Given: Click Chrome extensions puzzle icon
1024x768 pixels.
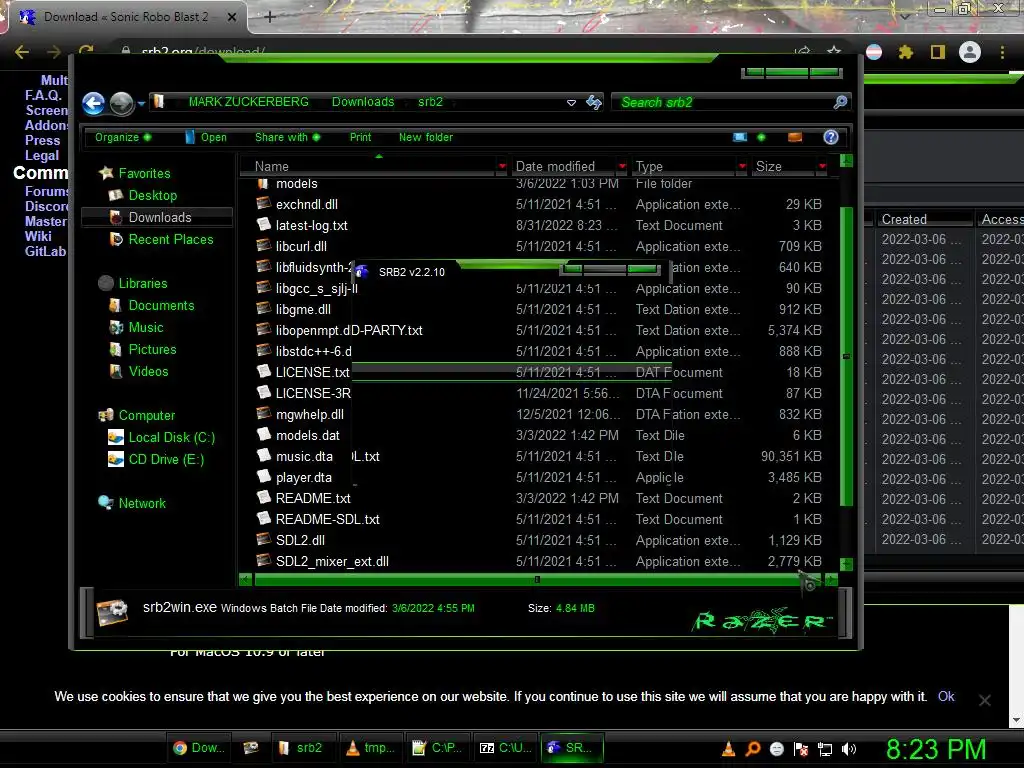Looking at the screenshot, I should [905, 52].
